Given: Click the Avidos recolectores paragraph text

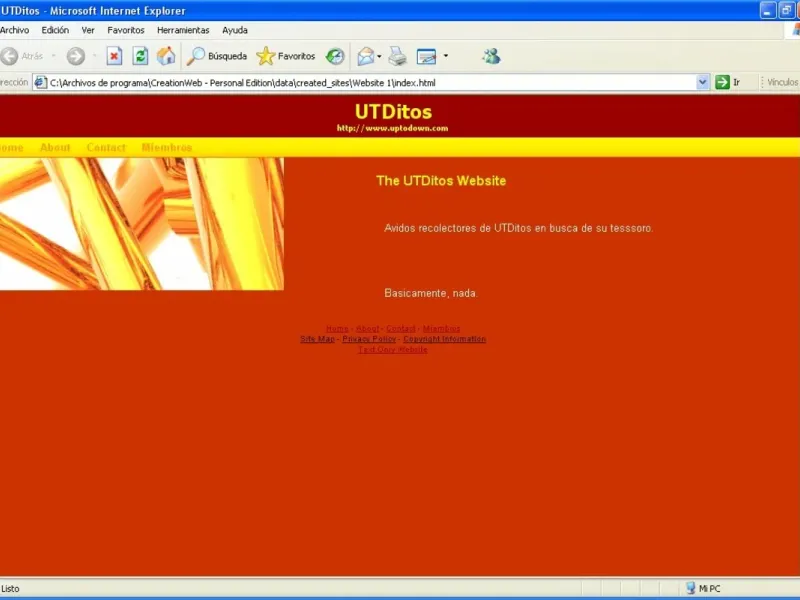Looking at the screenshot, I should 518,228.
